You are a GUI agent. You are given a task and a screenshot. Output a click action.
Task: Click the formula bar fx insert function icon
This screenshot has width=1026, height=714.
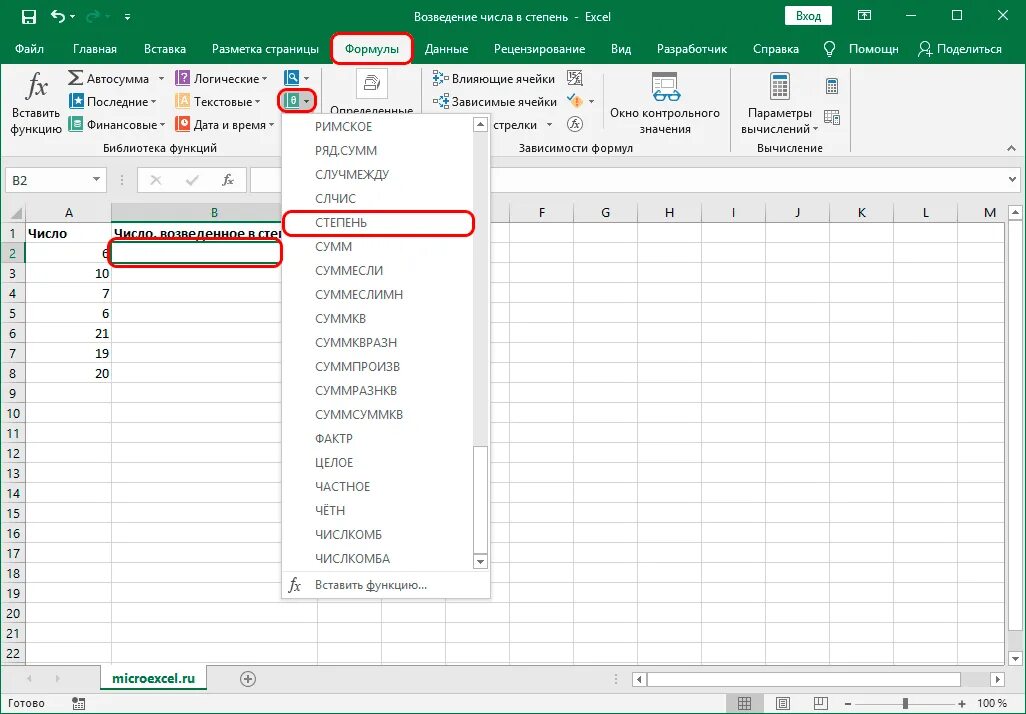click(228, 180)
